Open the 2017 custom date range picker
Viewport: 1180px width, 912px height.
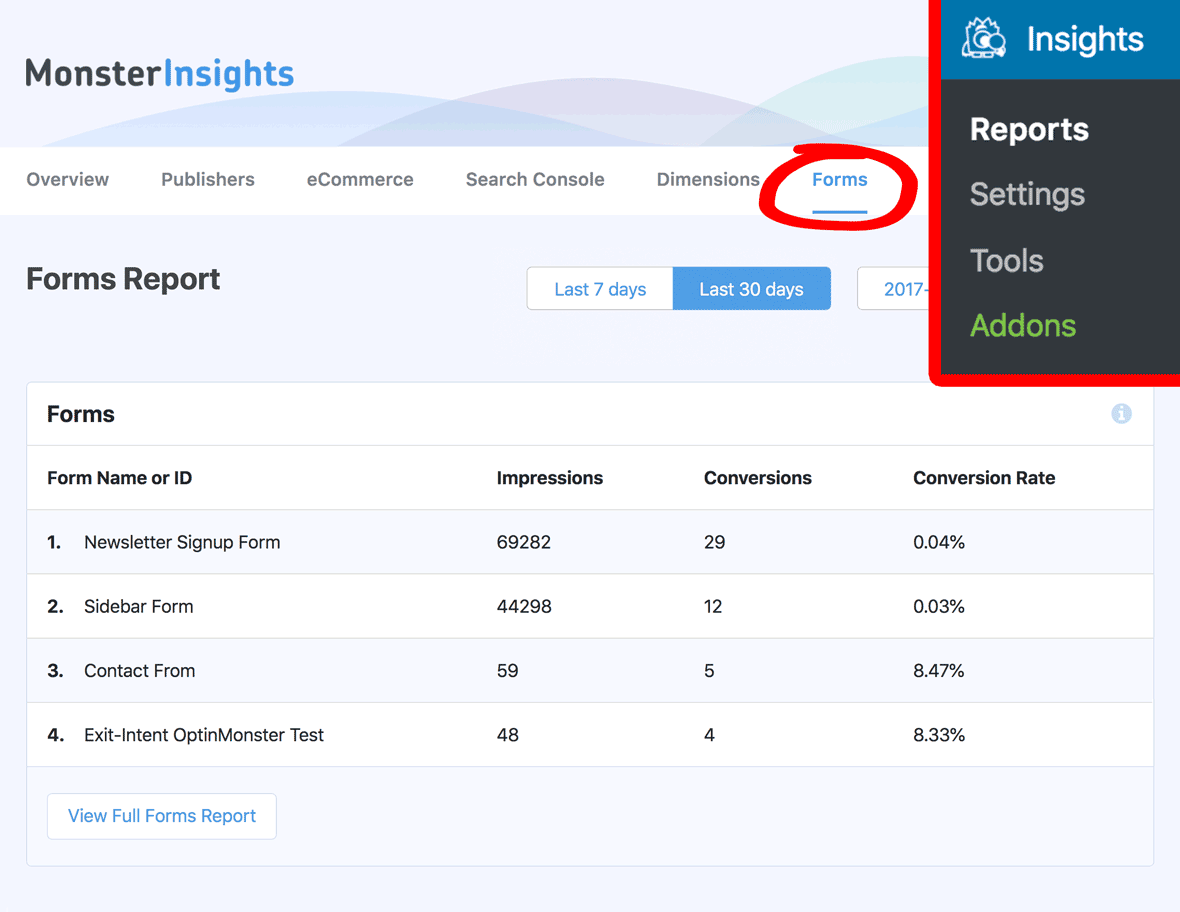pos(905,288)
